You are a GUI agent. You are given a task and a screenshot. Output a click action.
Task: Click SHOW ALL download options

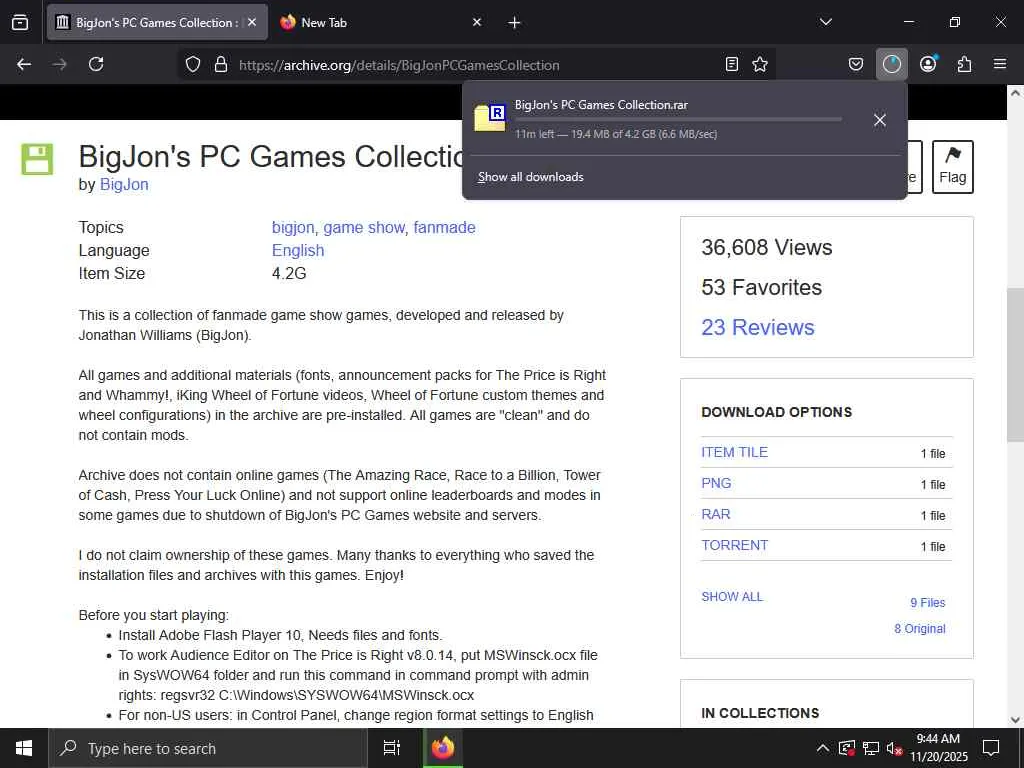pyautogui.click(x=732, y=597)
